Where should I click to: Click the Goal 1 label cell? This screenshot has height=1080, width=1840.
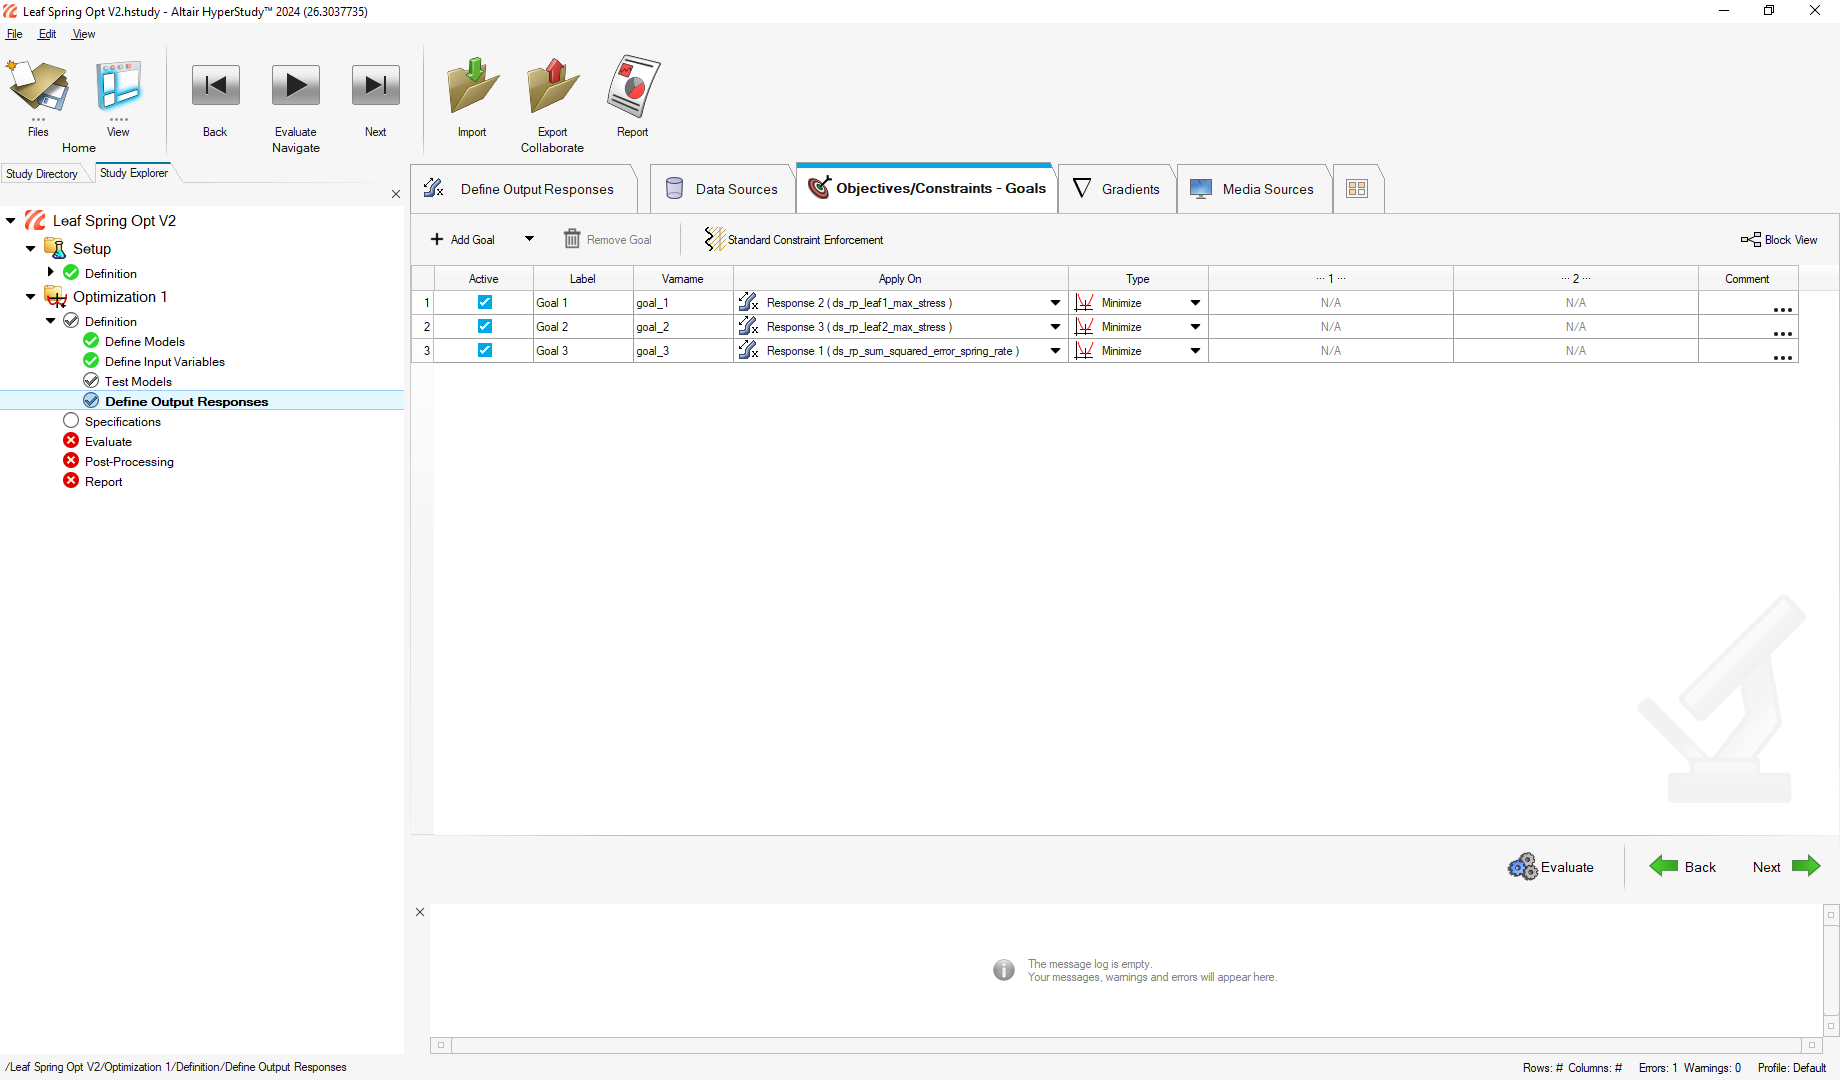coord(583,303)
